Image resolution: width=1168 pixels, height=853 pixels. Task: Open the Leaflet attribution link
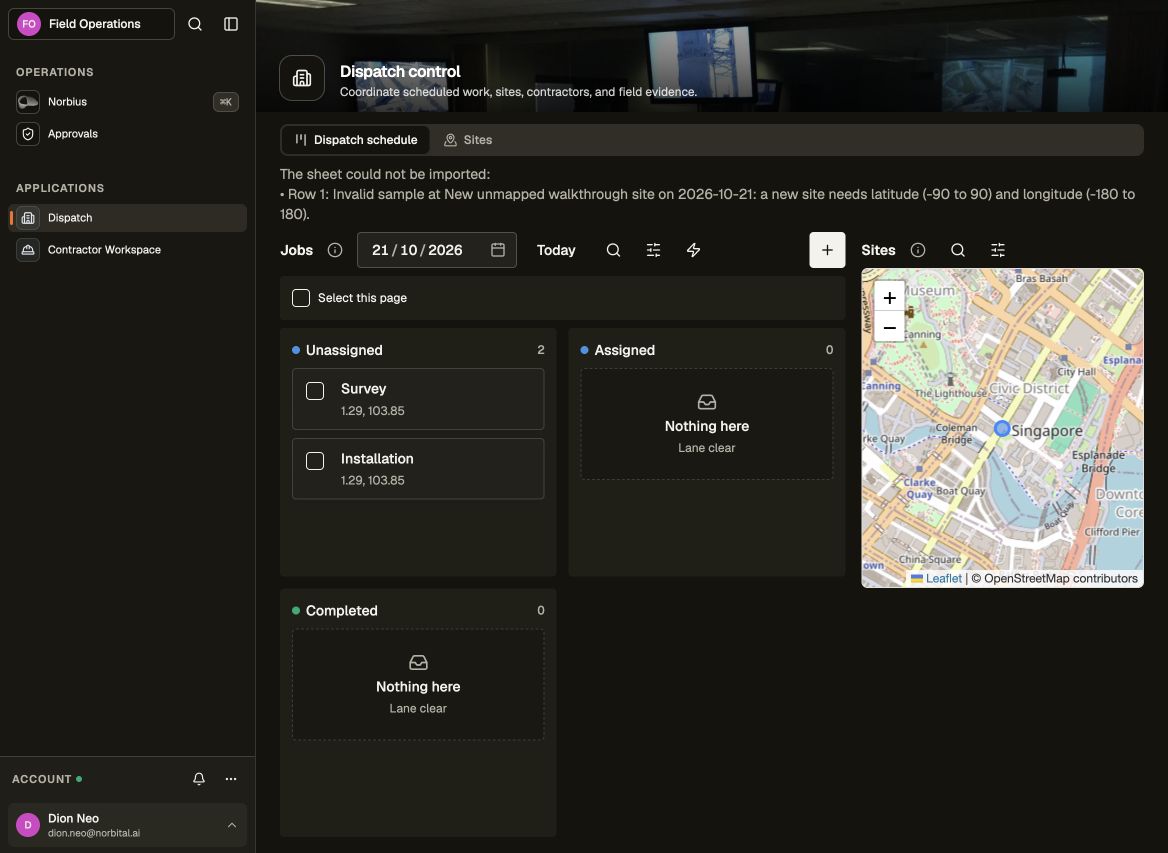(x=943, y=578)
